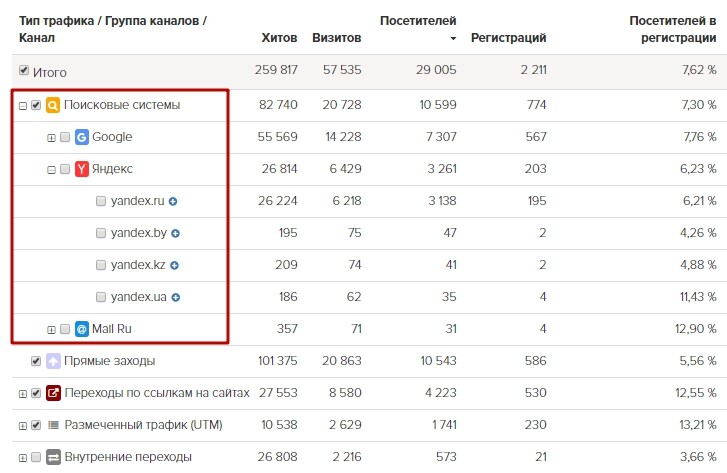This screenshot has width=727, height=473.
Task: Enable the Google row checkbox
Action: click(x=65, y=137)
